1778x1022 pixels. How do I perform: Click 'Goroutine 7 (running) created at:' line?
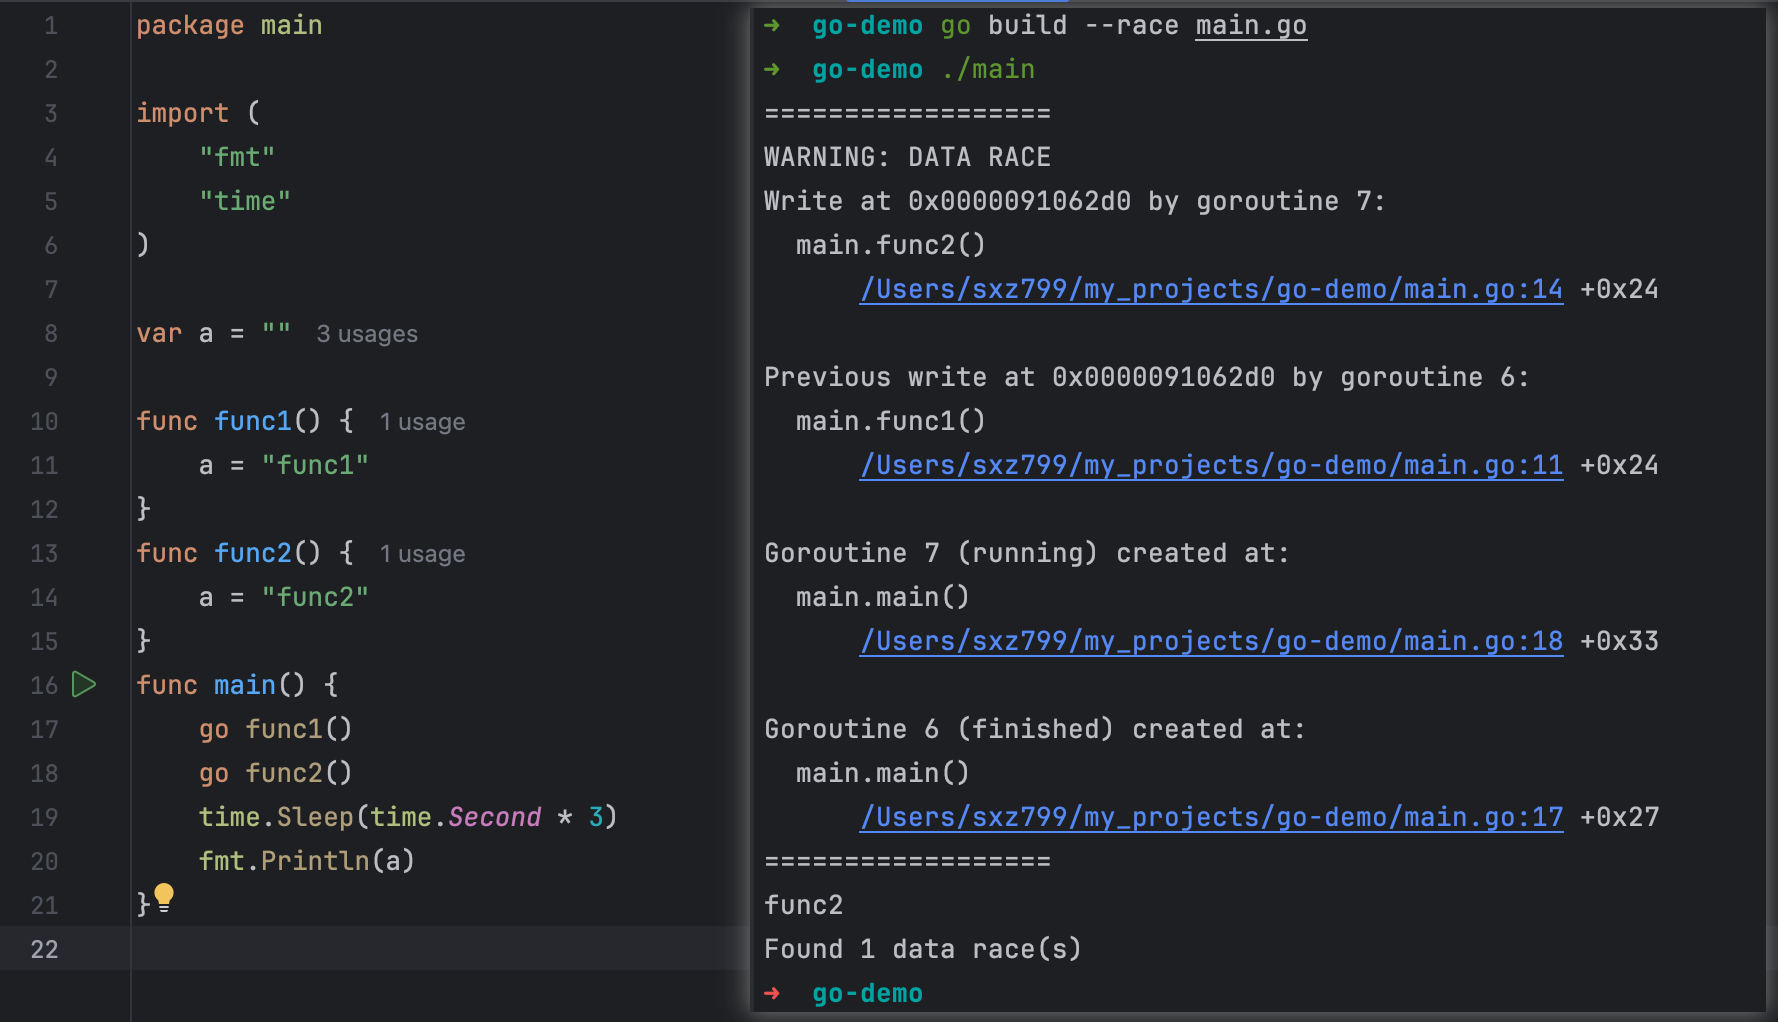1027,554
